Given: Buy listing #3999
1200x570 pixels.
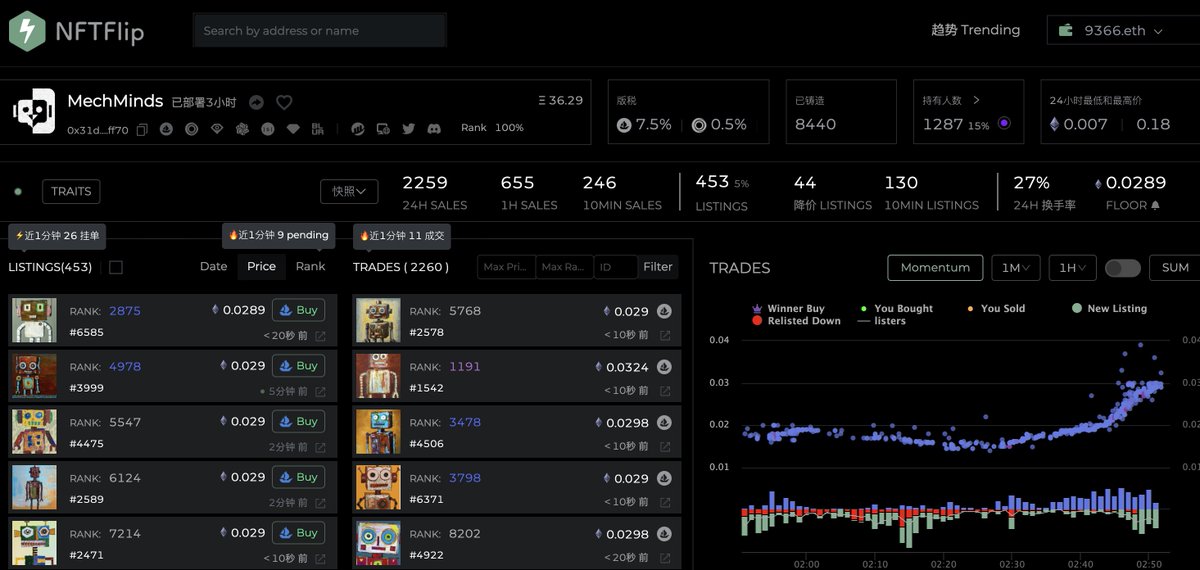Looking at the screenshot, I should pos(298,366).
